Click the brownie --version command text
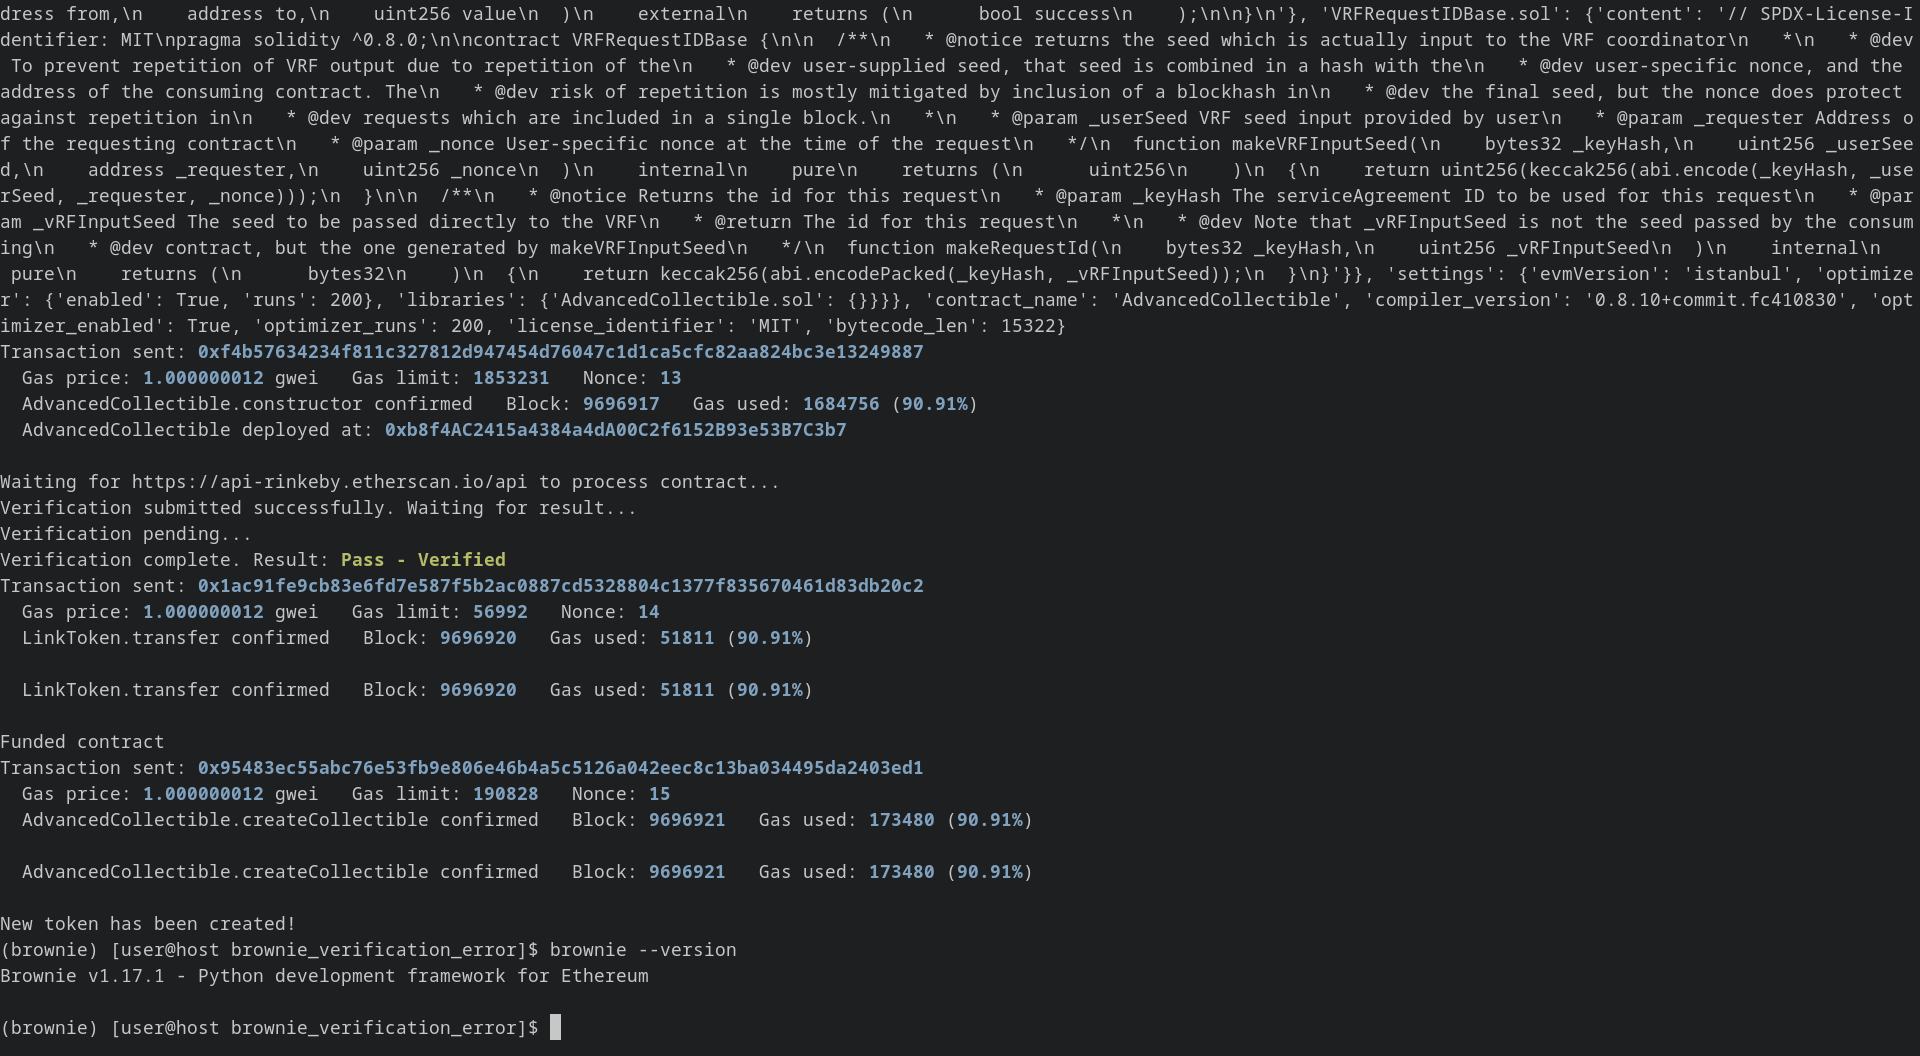Viewport: 1920px width, 1056px height. point(645,950)
